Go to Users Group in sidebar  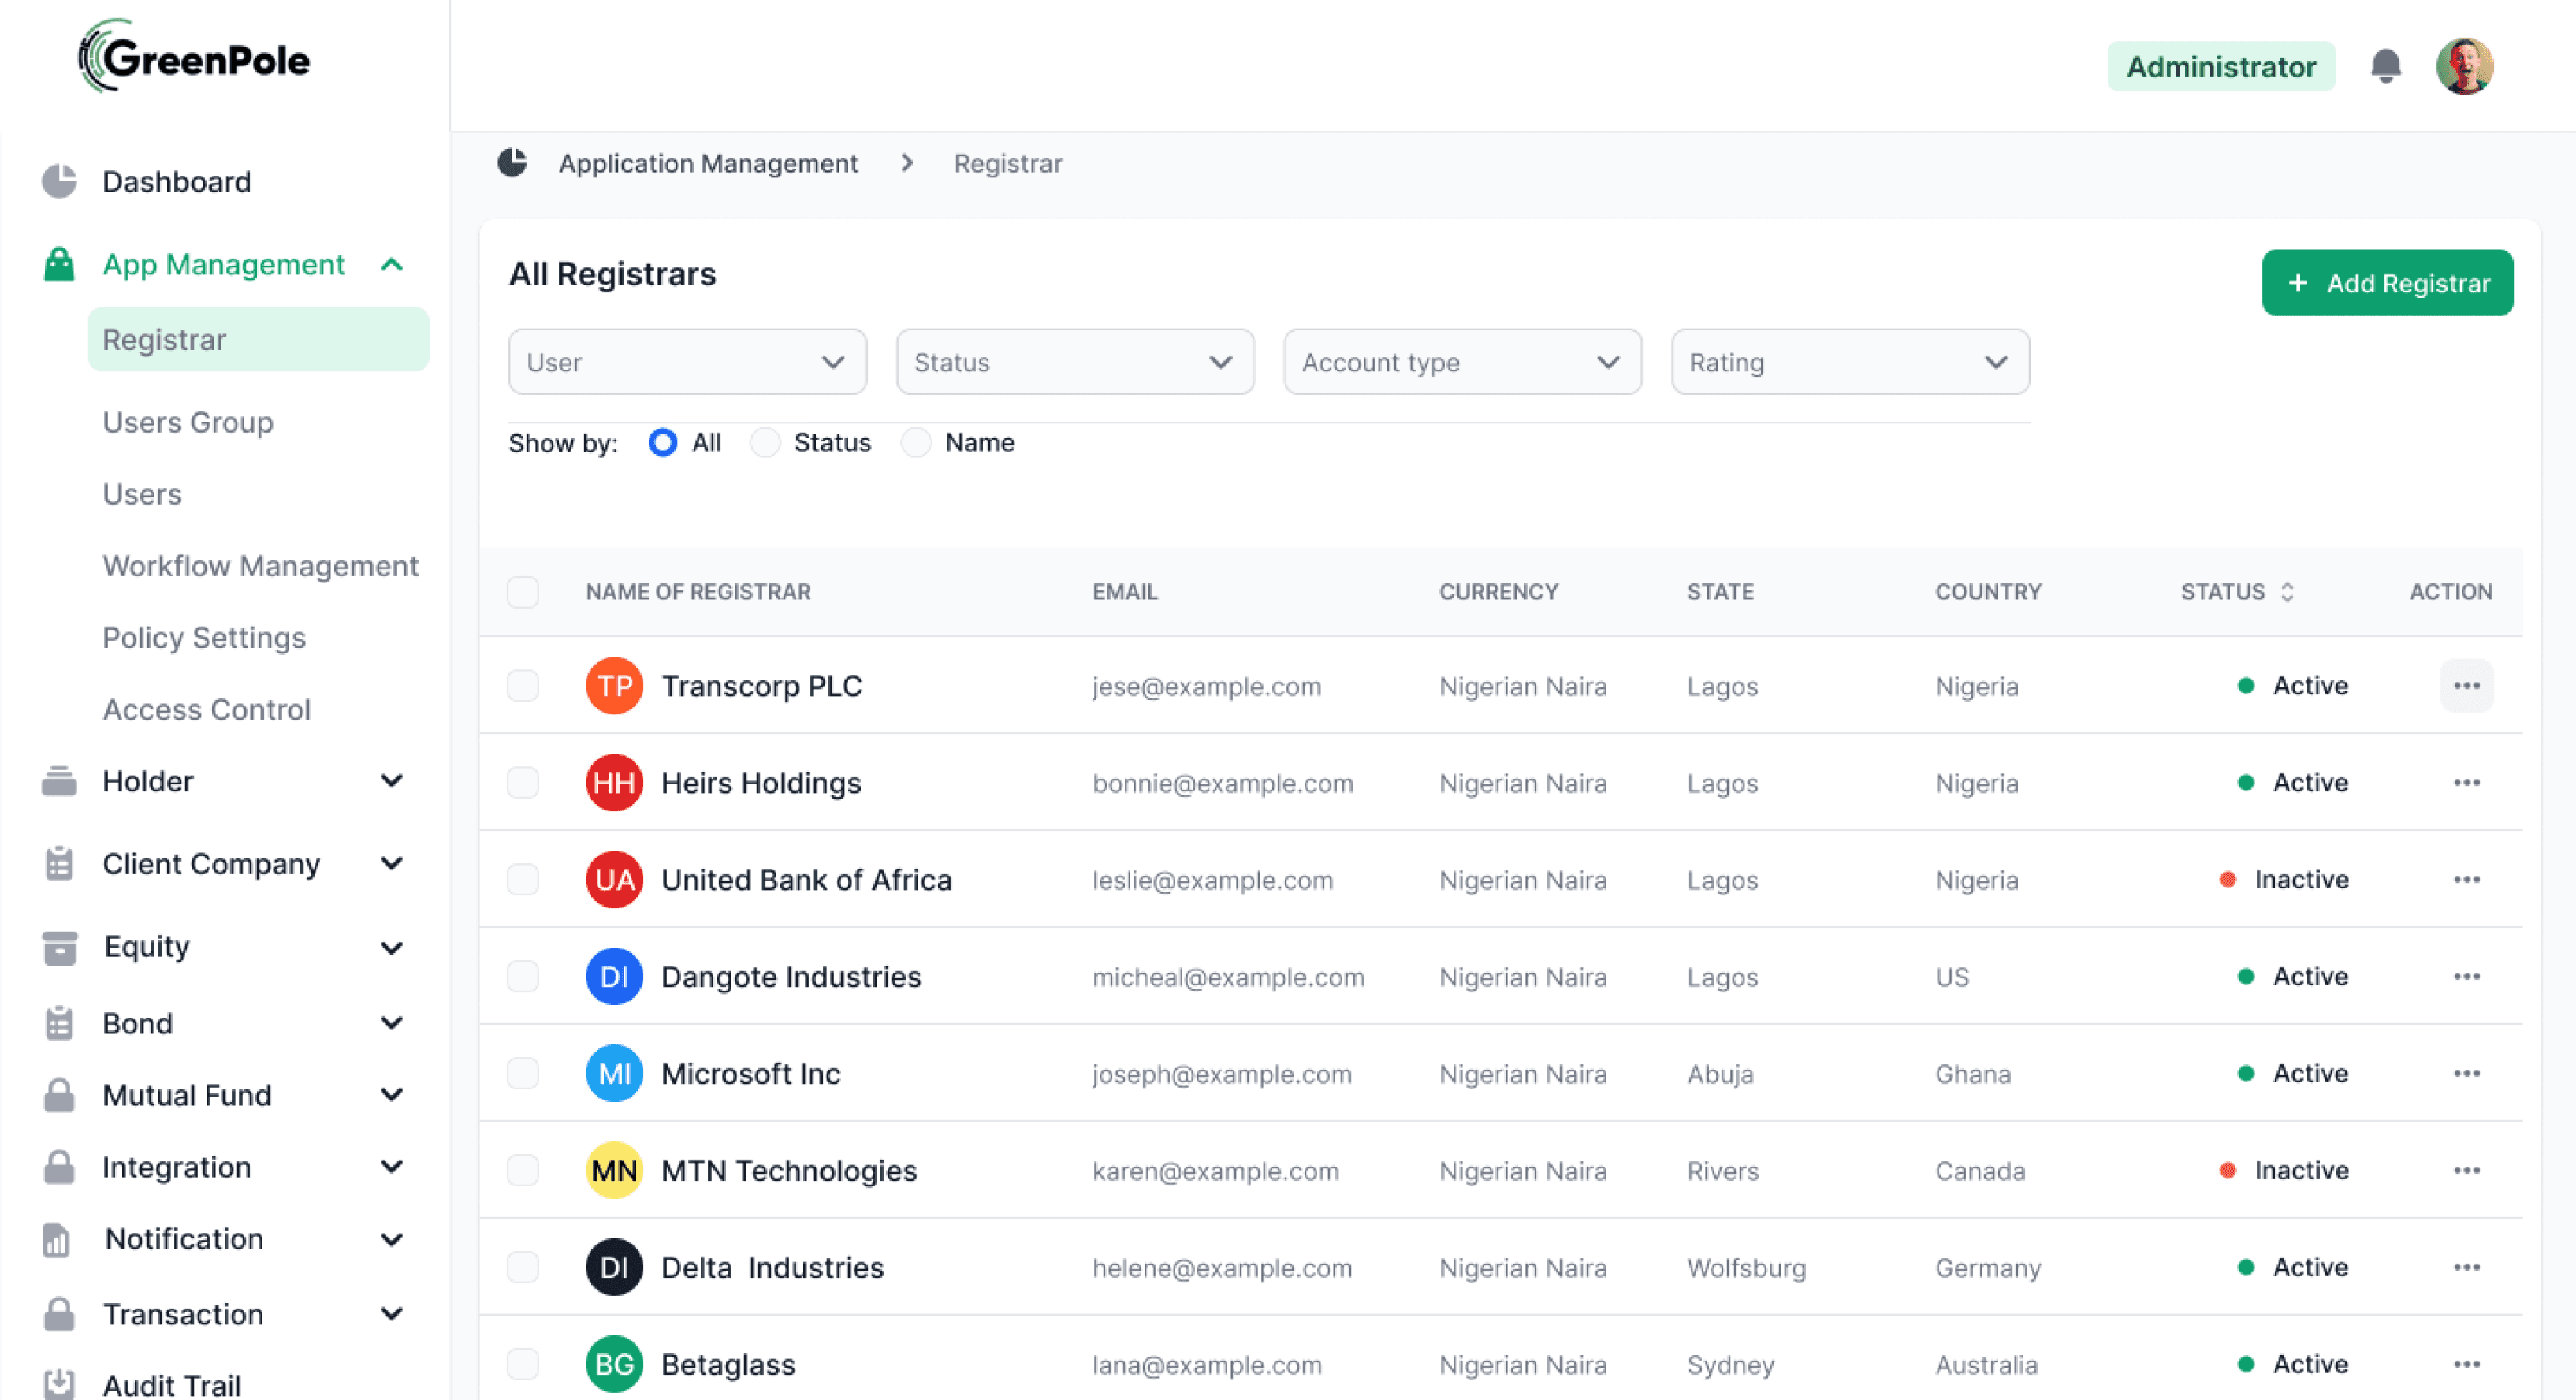coord(188,422)
